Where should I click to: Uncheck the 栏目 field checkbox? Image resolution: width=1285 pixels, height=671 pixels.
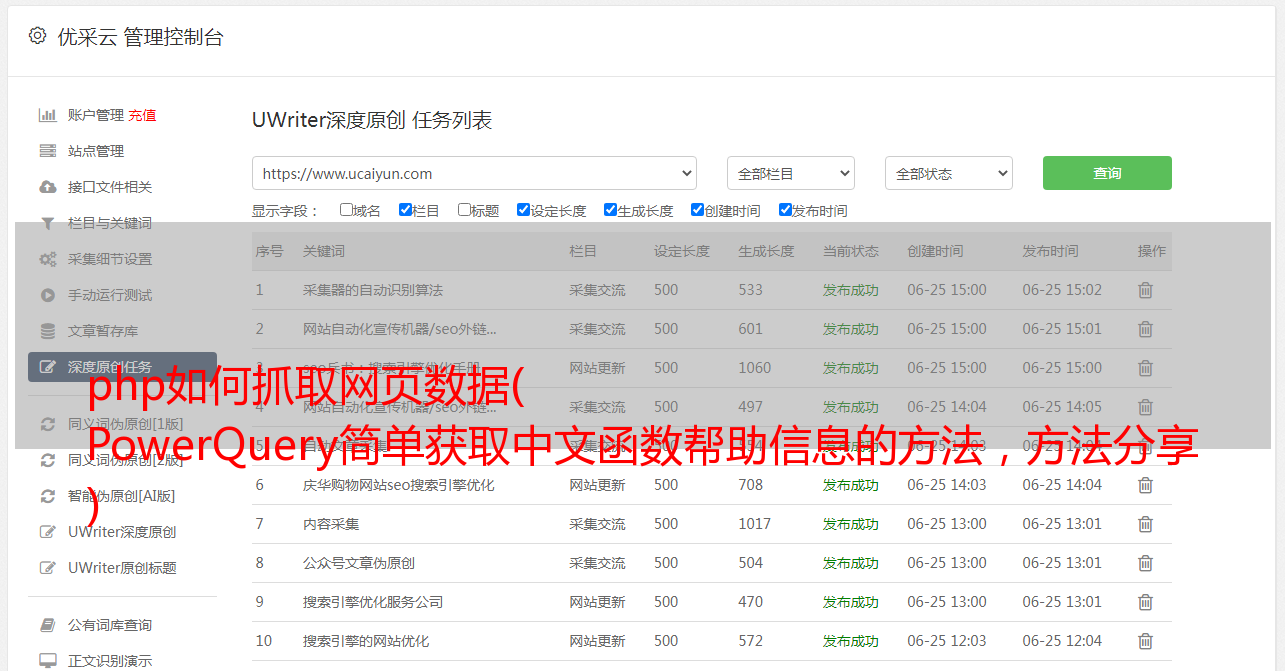tap(405, 210)
